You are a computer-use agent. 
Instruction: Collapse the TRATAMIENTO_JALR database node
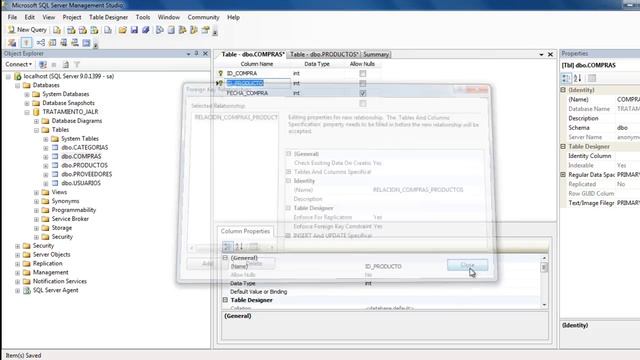tap(27, 112)
